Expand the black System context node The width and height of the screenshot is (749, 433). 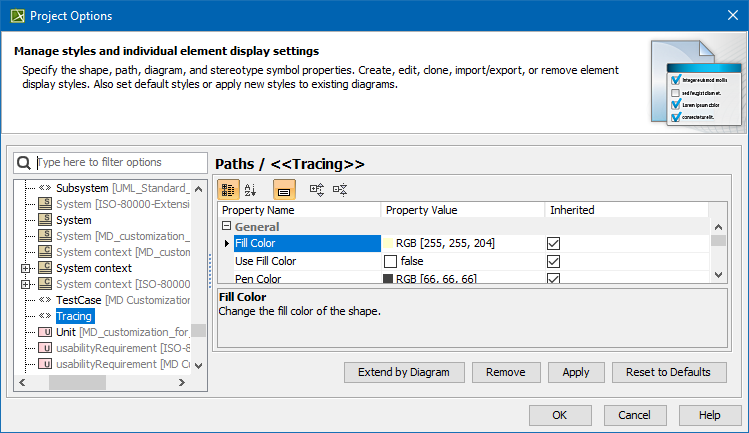(26, 268)
